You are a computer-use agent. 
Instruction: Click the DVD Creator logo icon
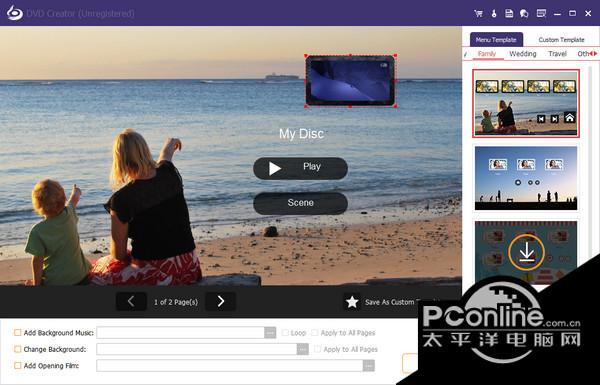[15, 13]
